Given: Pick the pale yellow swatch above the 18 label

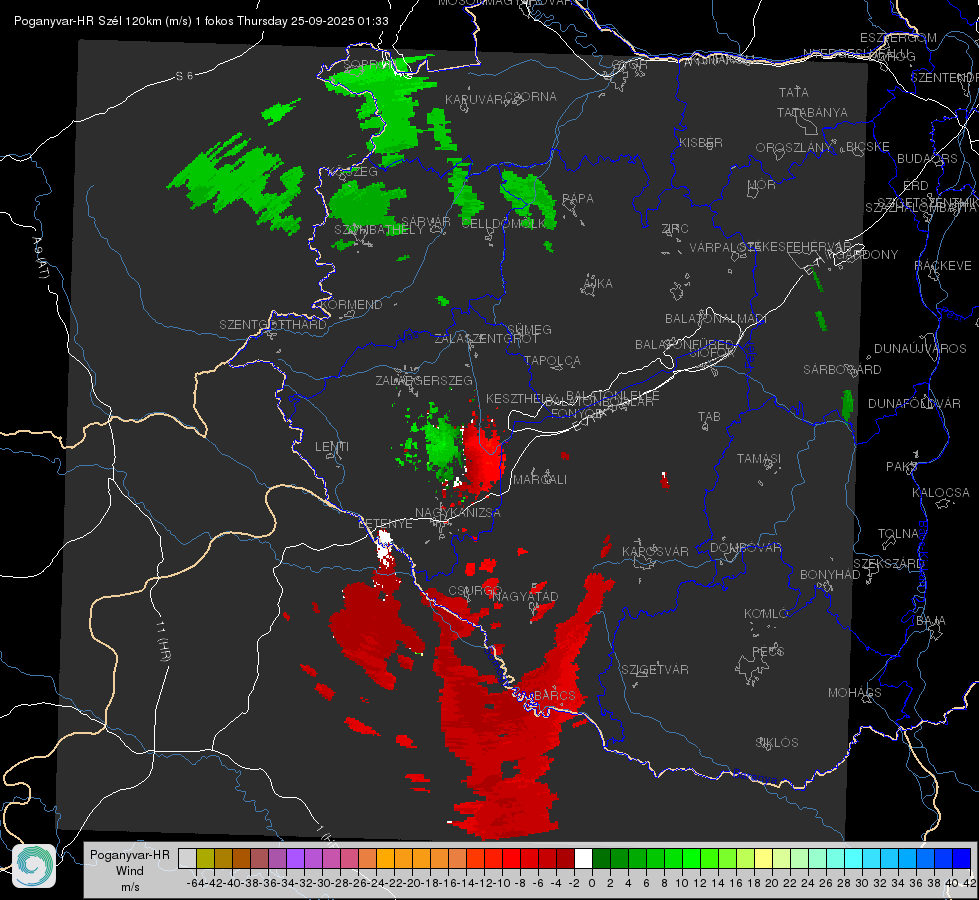Looking at the screenshot, I should coord(763,858).
